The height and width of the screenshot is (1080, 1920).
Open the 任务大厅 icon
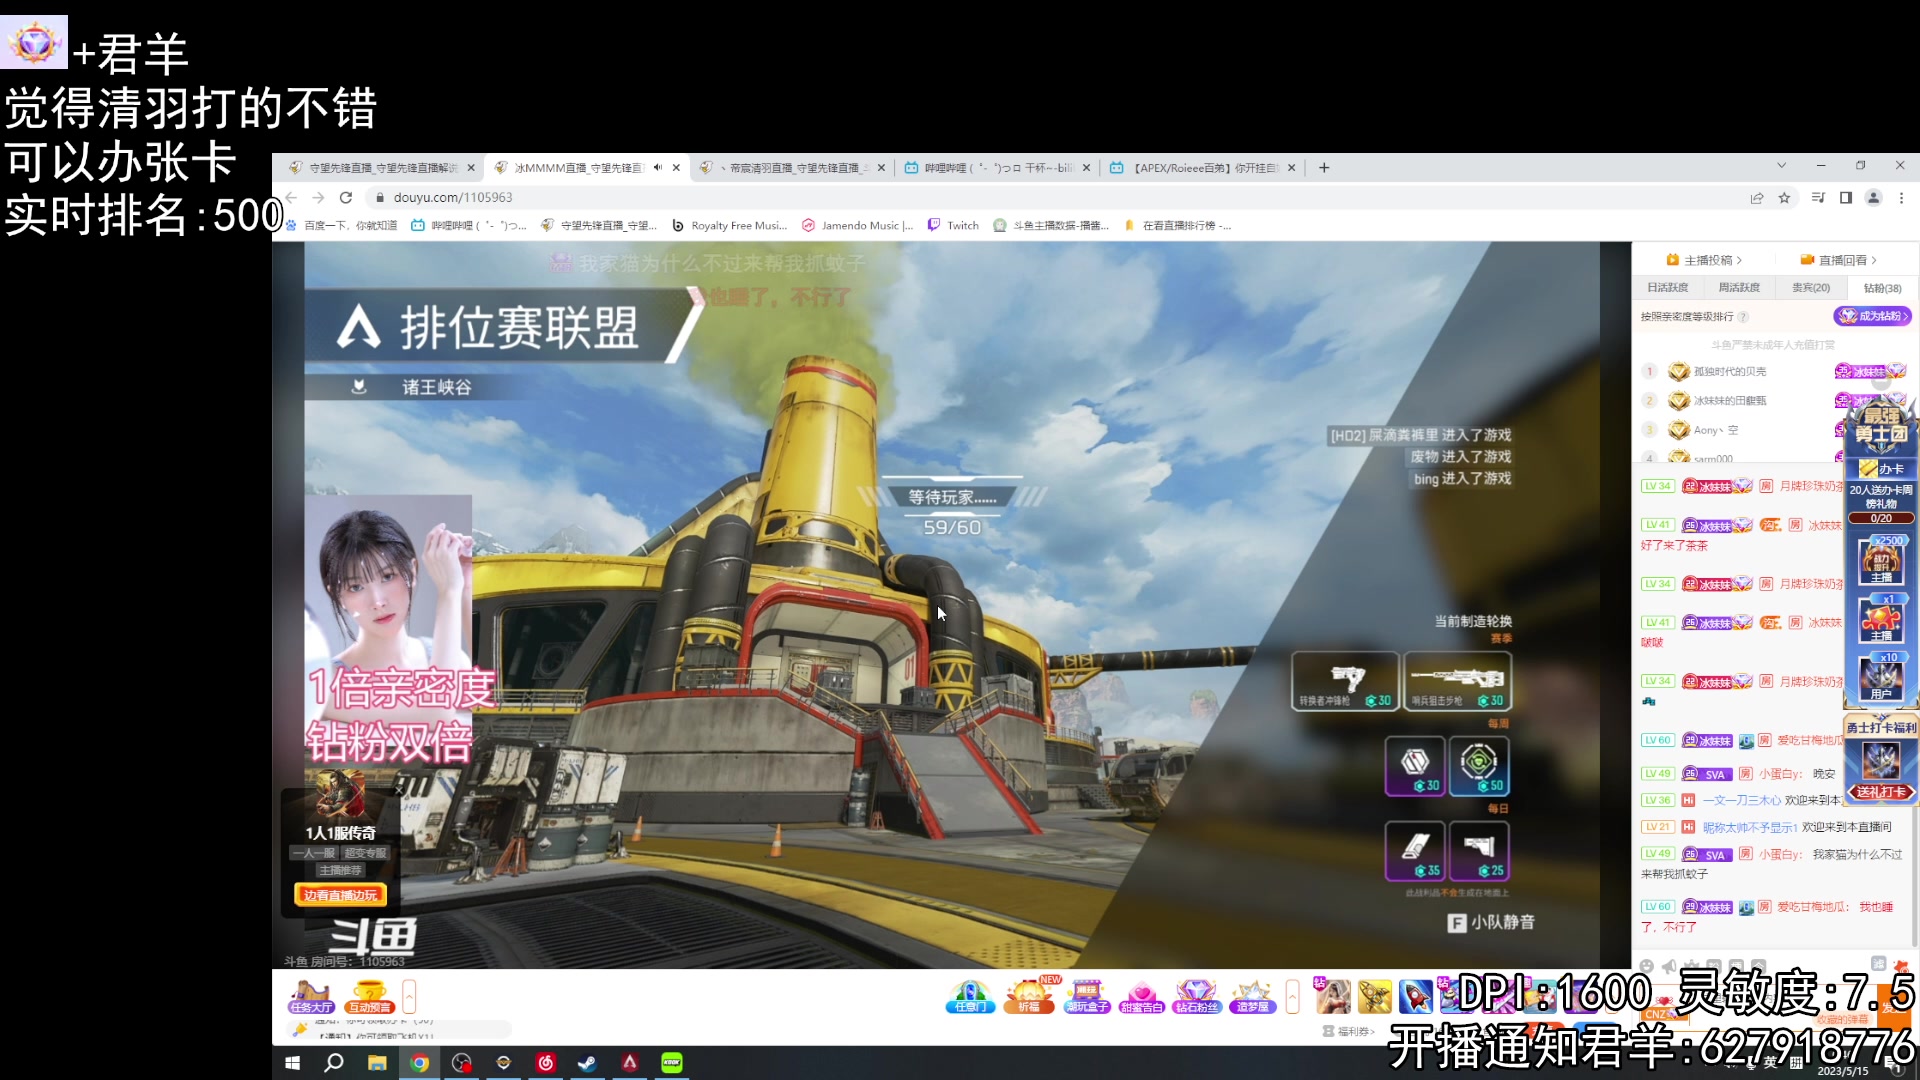pyautogui.click(x=310, y=997)
